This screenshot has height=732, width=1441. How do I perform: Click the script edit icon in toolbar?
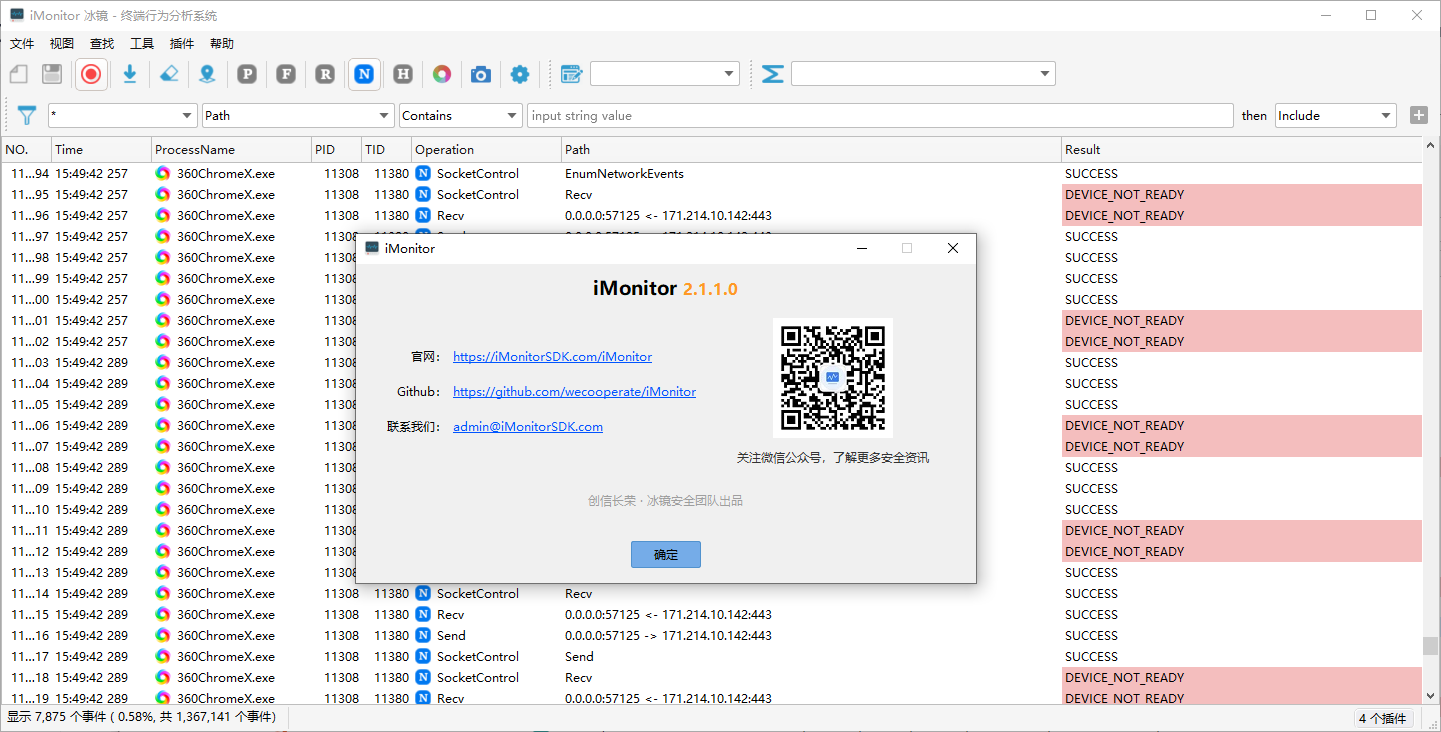point(571,74)
